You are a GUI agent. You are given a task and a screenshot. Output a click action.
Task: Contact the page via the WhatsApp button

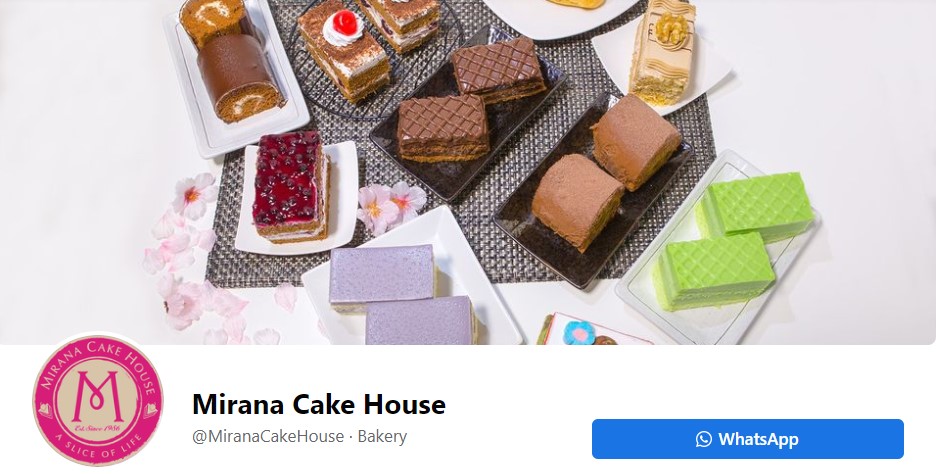tap(747, 439)
